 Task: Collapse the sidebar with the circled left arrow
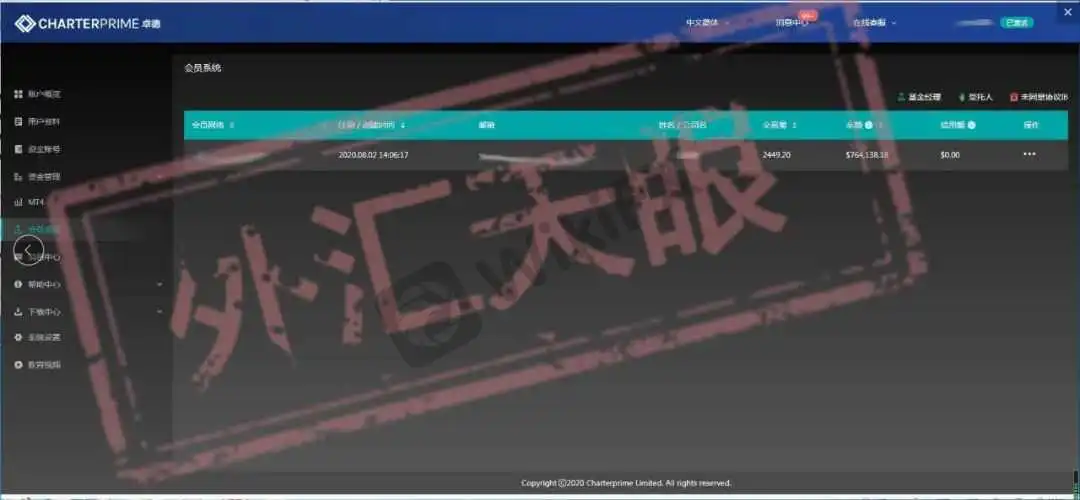pyautogui.click(x=28, y=249)
